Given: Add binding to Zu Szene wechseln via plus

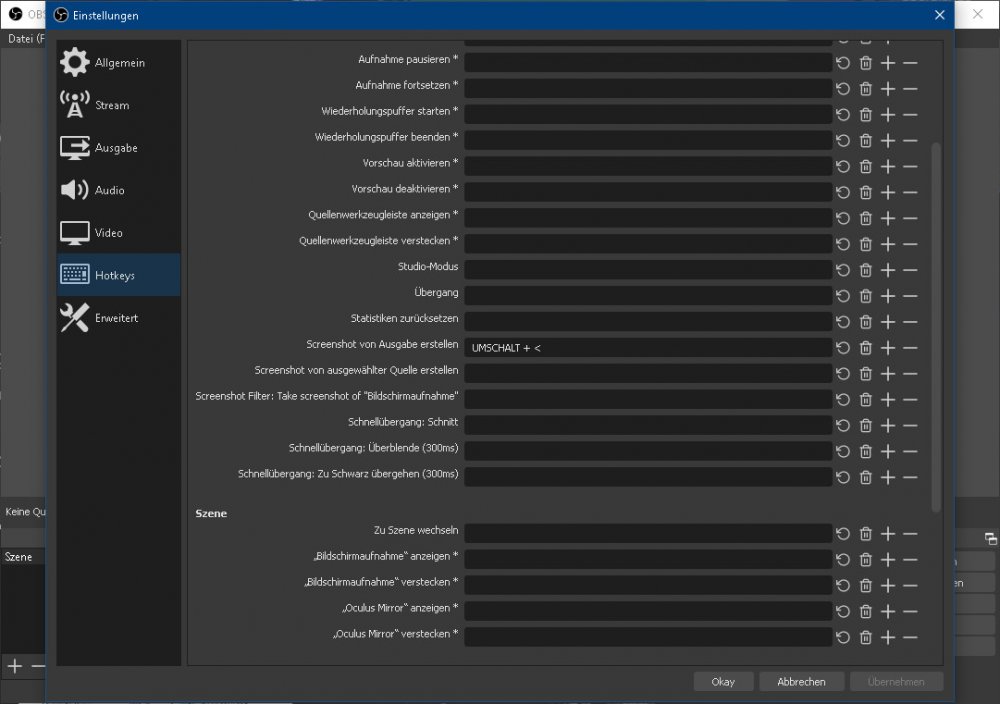Looking at the screenshot, I should (x=887, y=533).
